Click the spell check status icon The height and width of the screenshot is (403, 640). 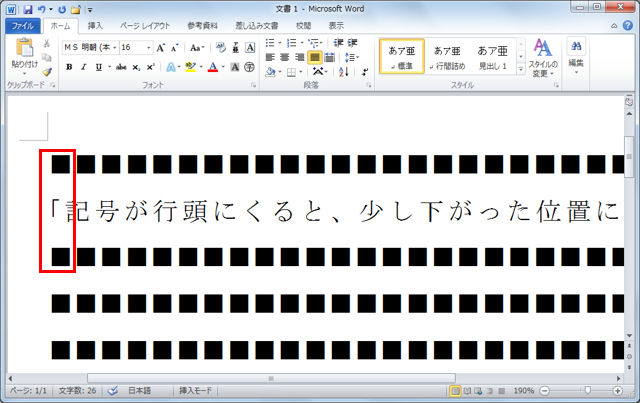pyautogui.click(x=113, y=391)
